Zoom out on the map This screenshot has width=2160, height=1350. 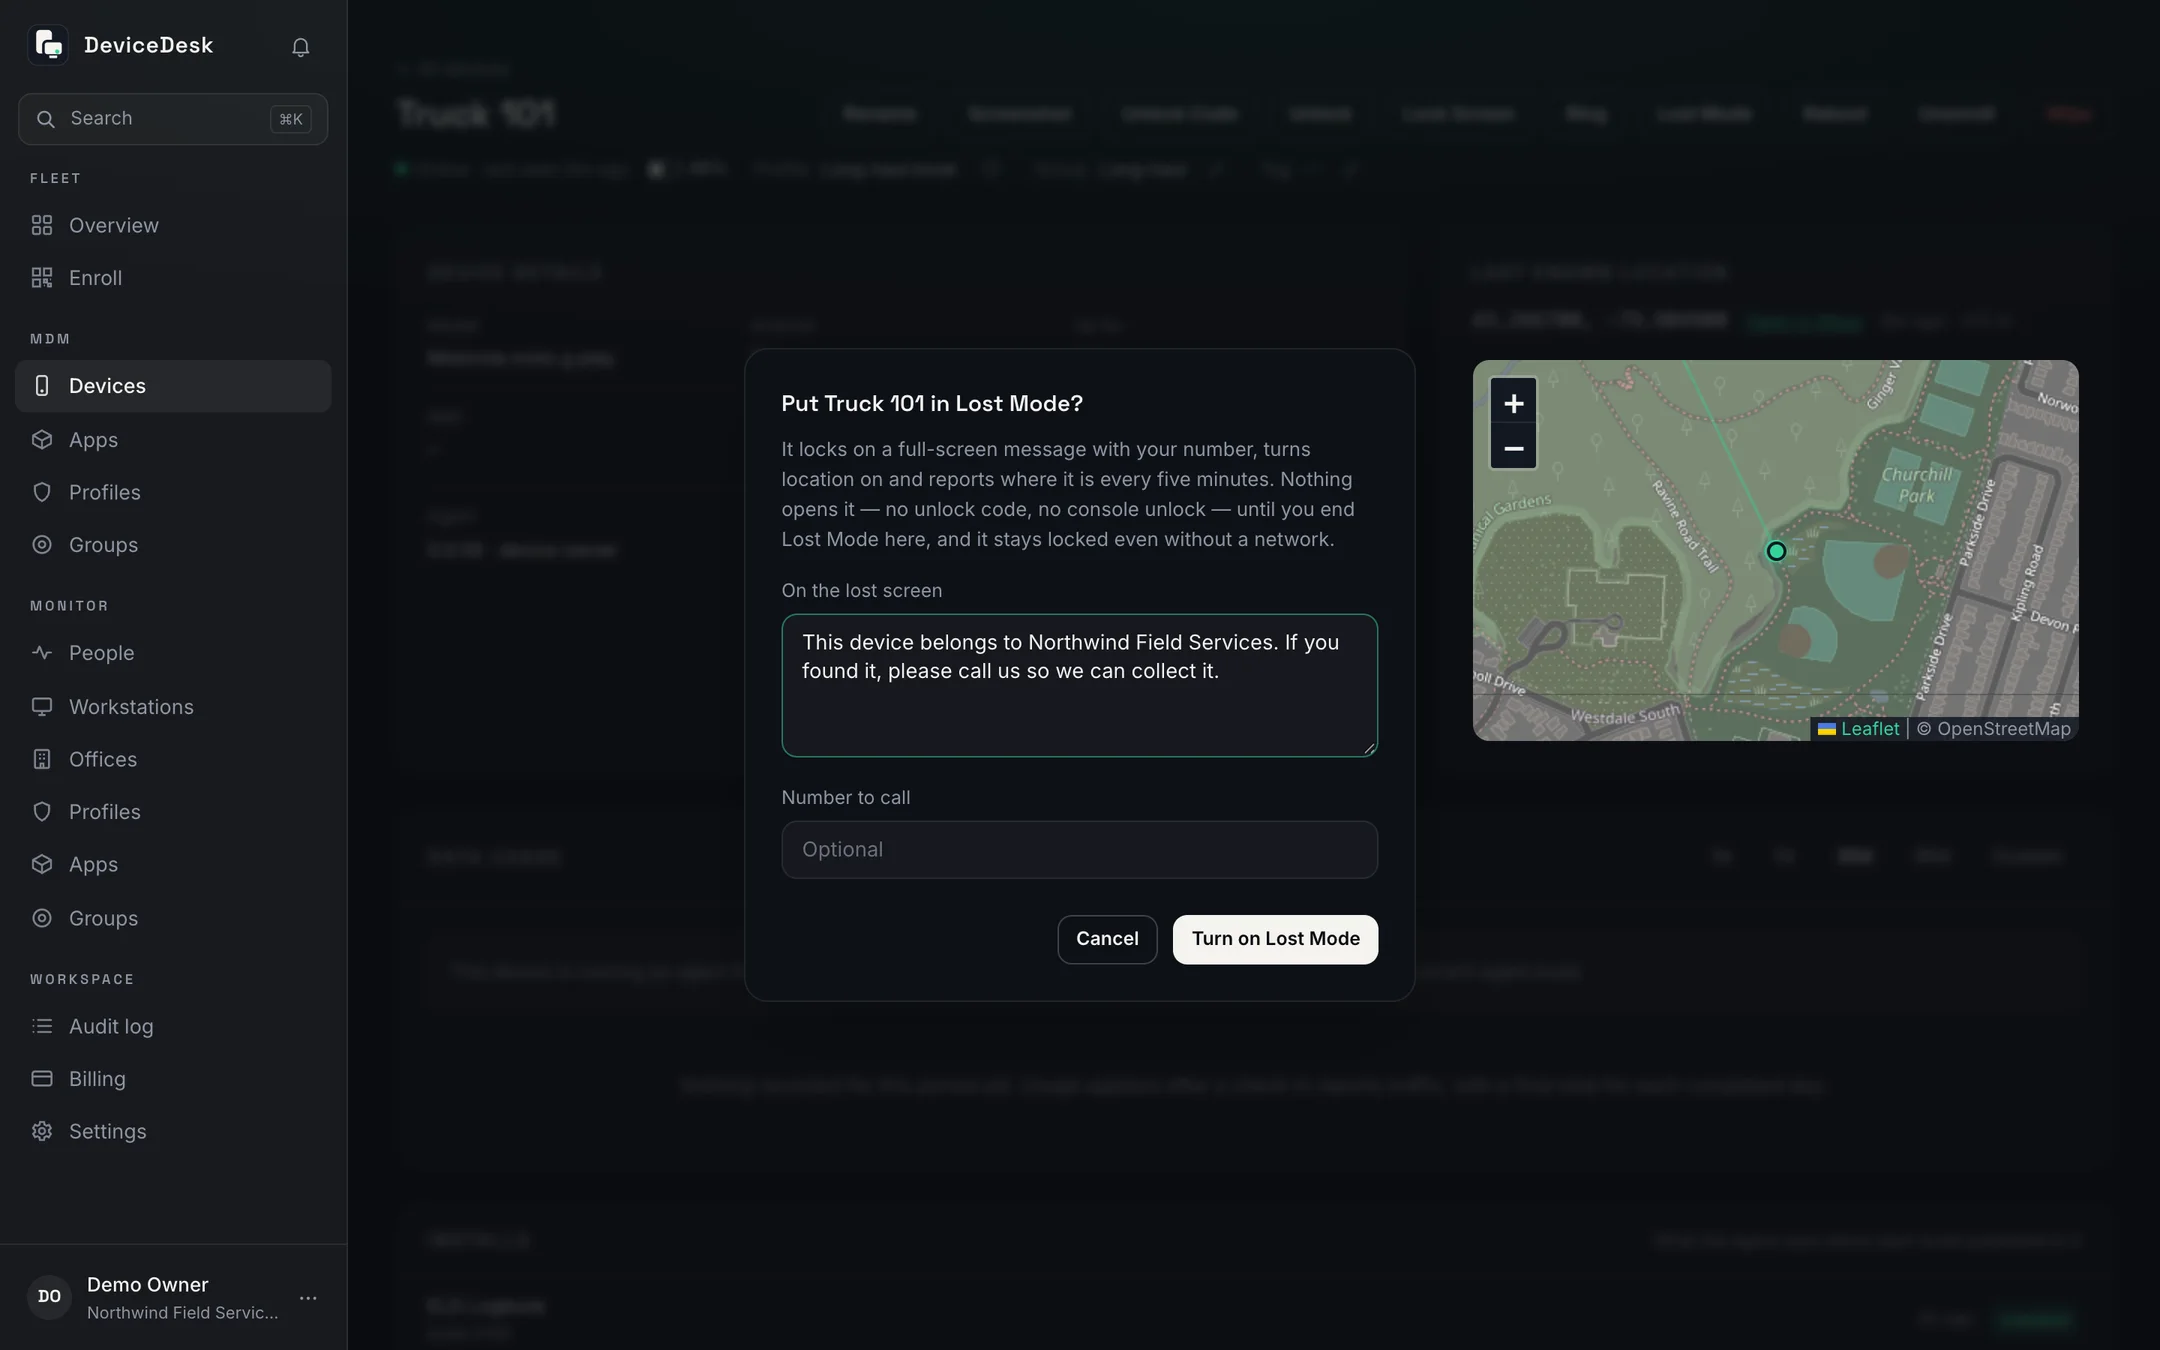coord(1513,448)
